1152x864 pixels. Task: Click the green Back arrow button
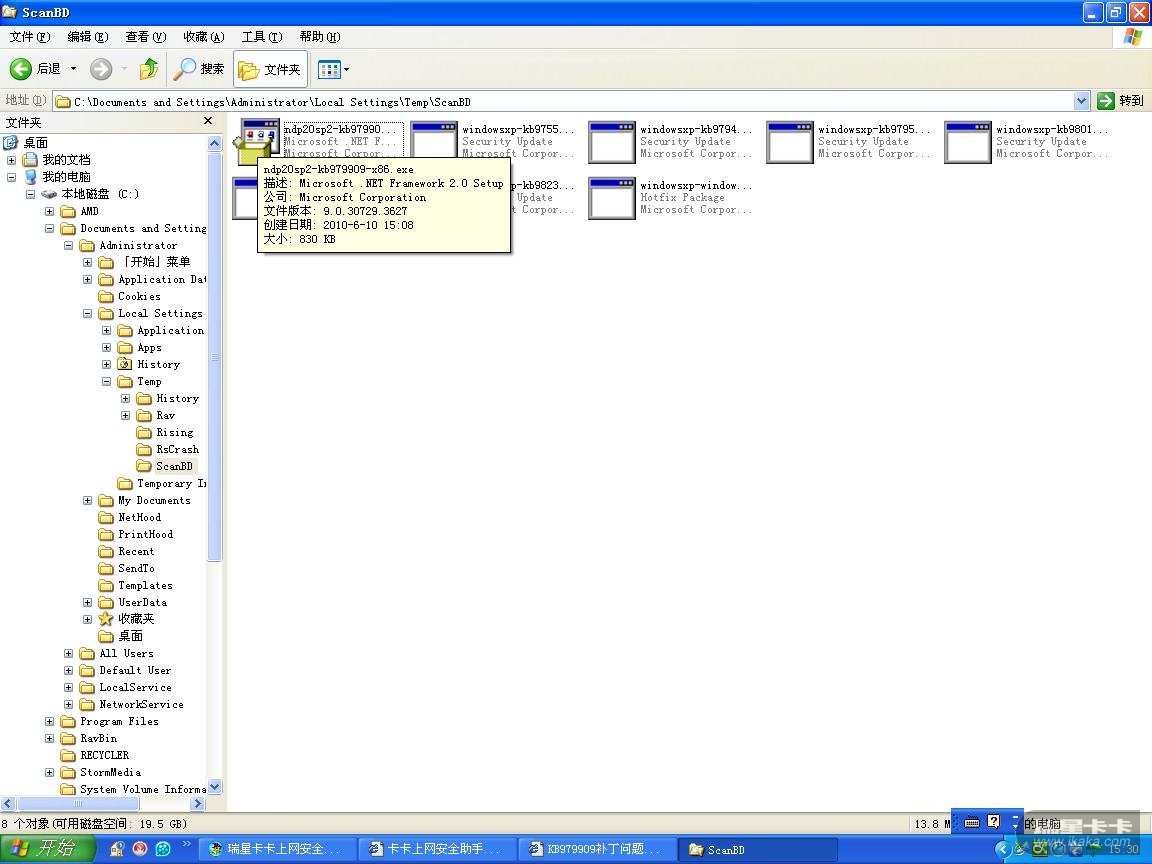(x=22, y=69)
